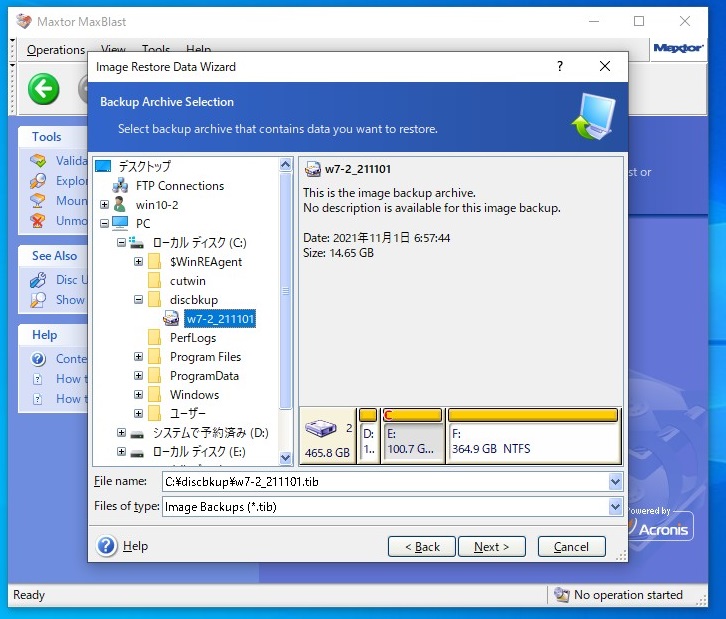Viewport: 726px width, 619px height.
Task: Click the archive icon beside w7-2_211101 title
Action: (x=313, y=169)
